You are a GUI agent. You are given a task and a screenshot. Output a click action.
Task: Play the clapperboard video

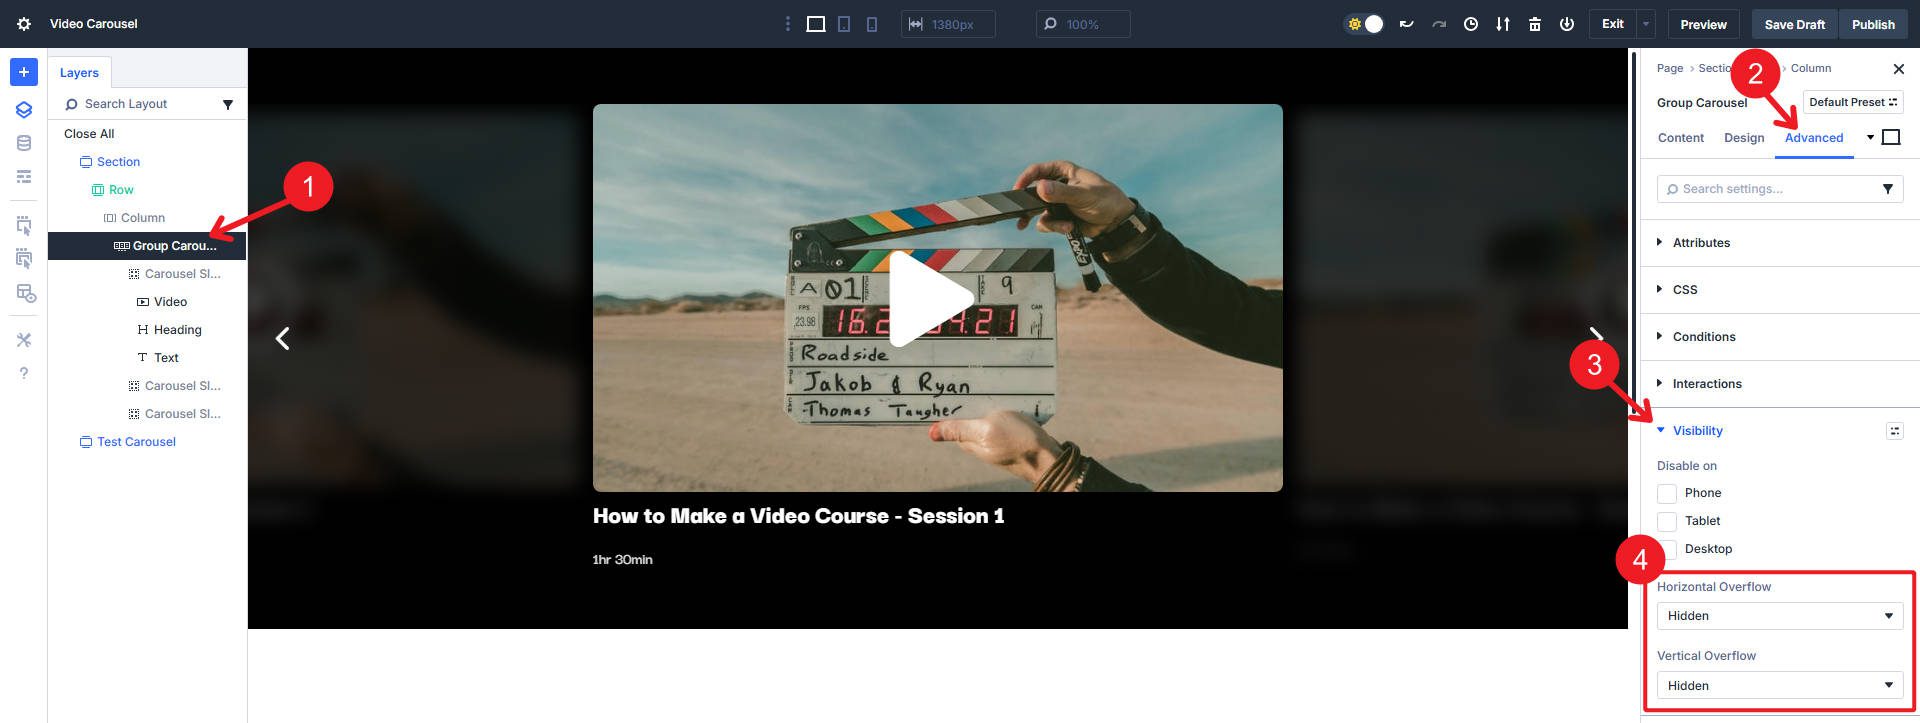(x=931, y=298)
